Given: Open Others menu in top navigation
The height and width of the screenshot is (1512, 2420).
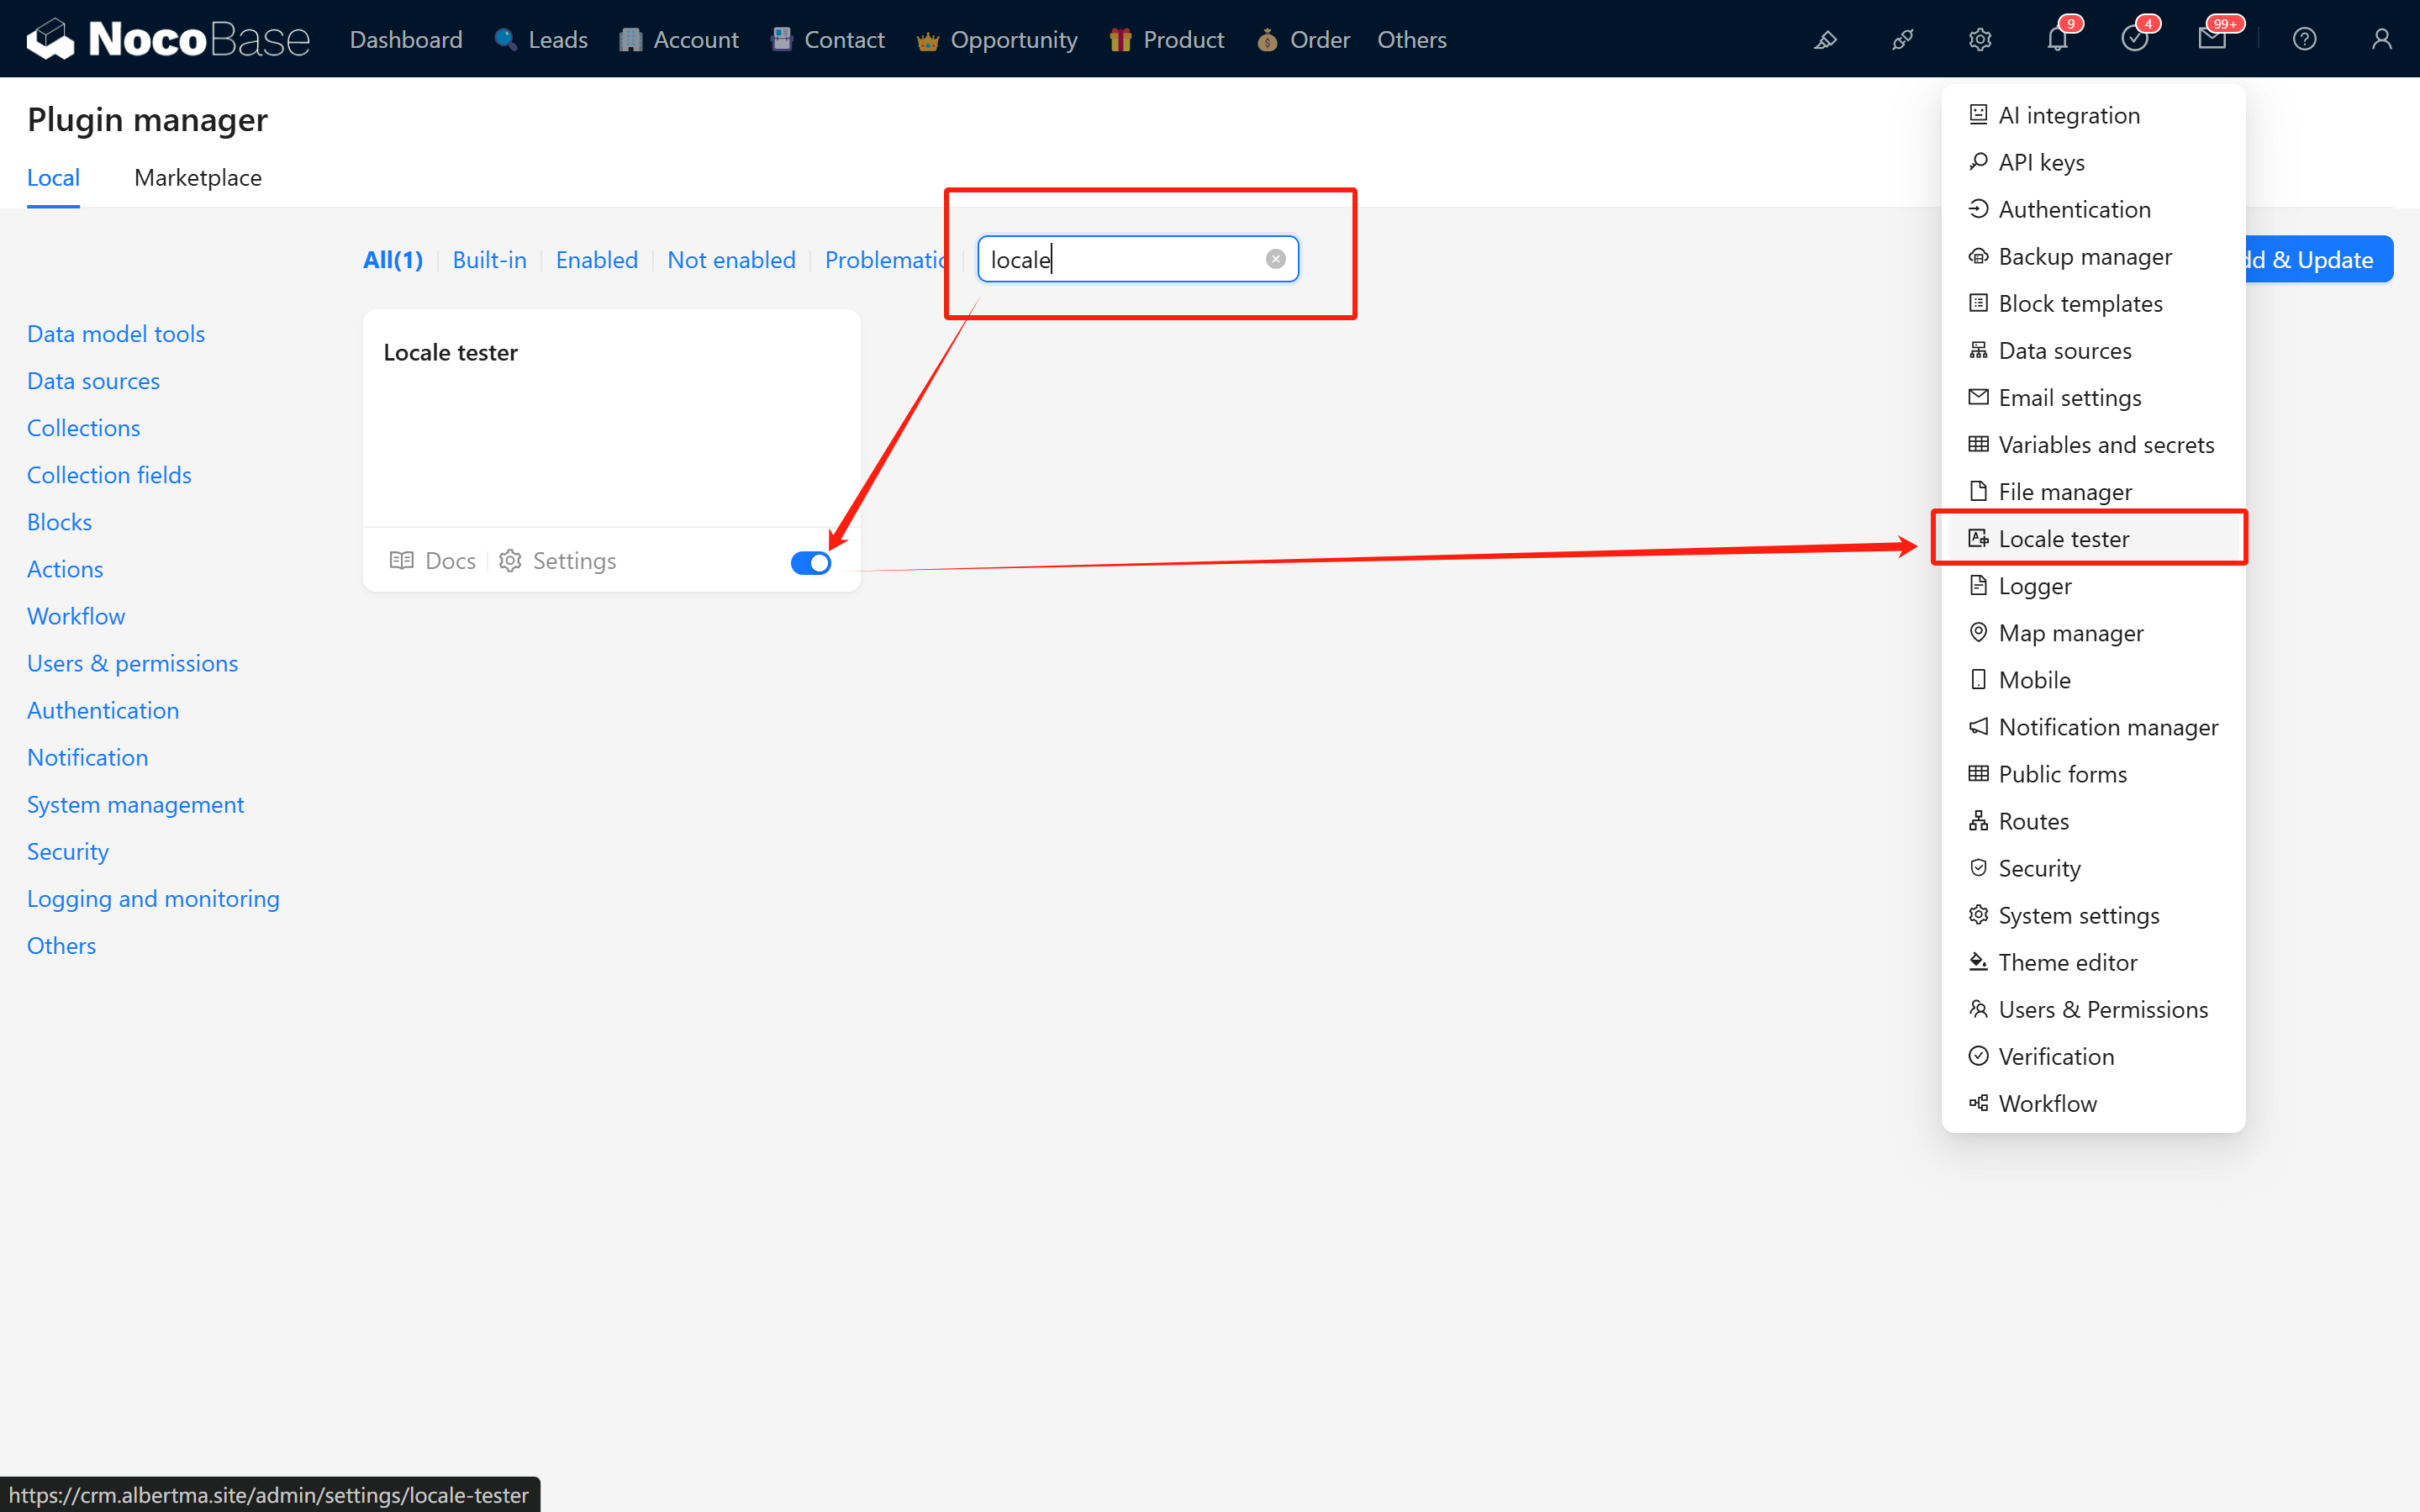Looking at the screenshot, I should [x=1411, y=40].
